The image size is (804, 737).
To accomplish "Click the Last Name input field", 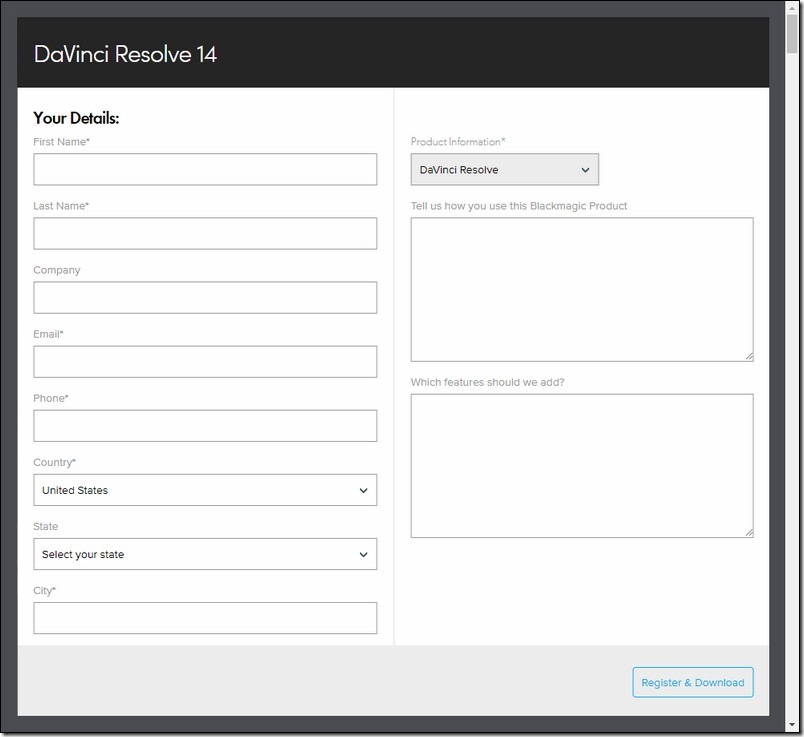I will pos(205,233).
